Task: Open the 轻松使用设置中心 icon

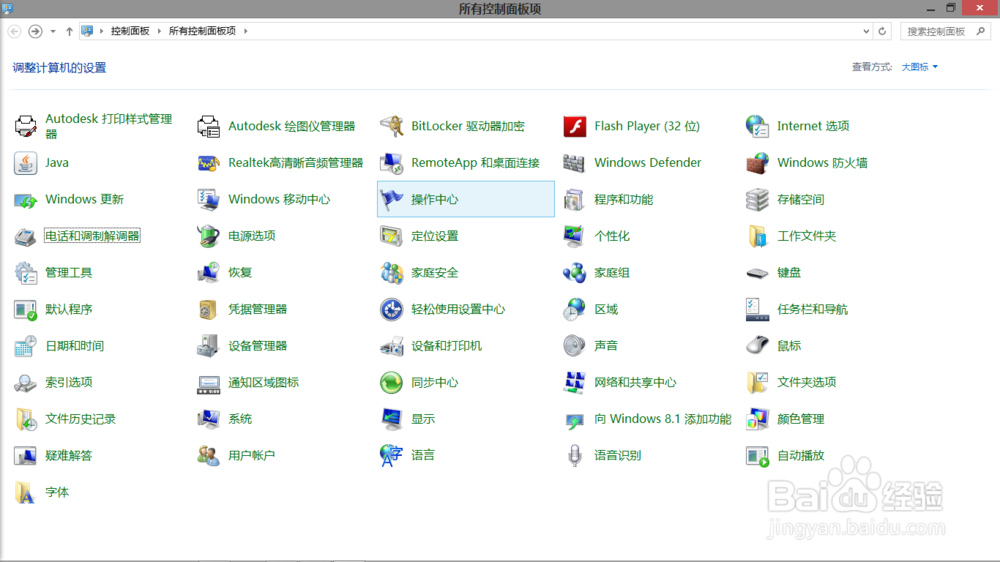Action: (x=392, y=309)
